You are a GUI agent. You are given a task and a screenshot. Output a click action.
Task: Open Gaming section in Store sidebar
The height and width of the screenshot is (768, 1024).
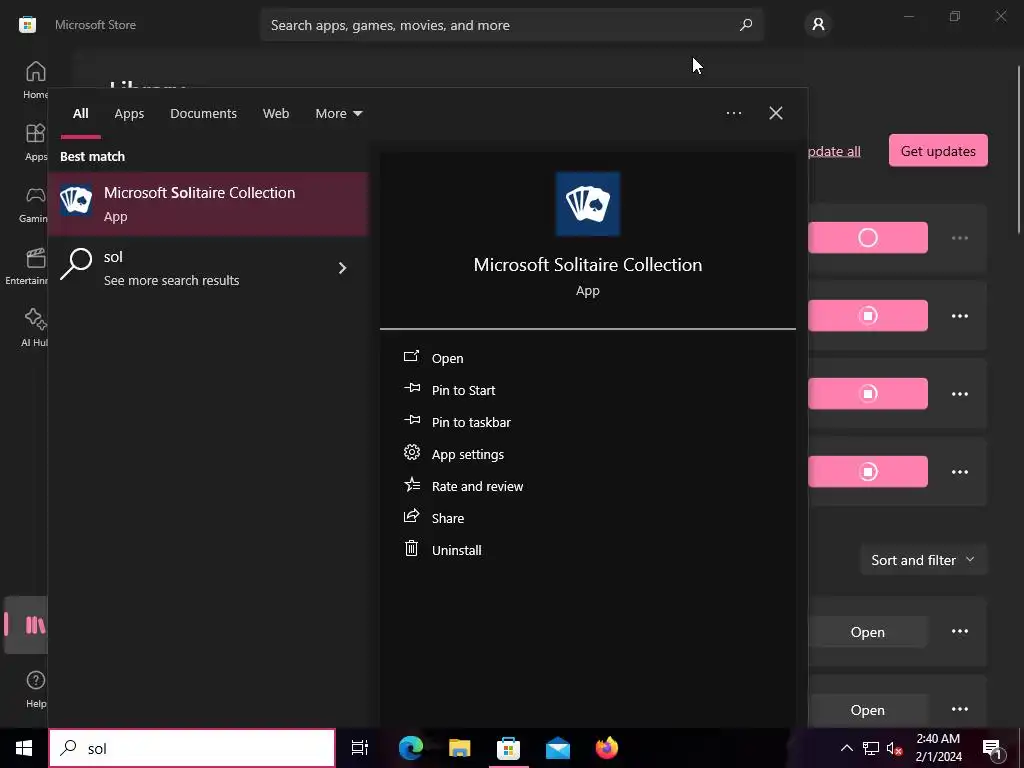click(x=35, y=204)
